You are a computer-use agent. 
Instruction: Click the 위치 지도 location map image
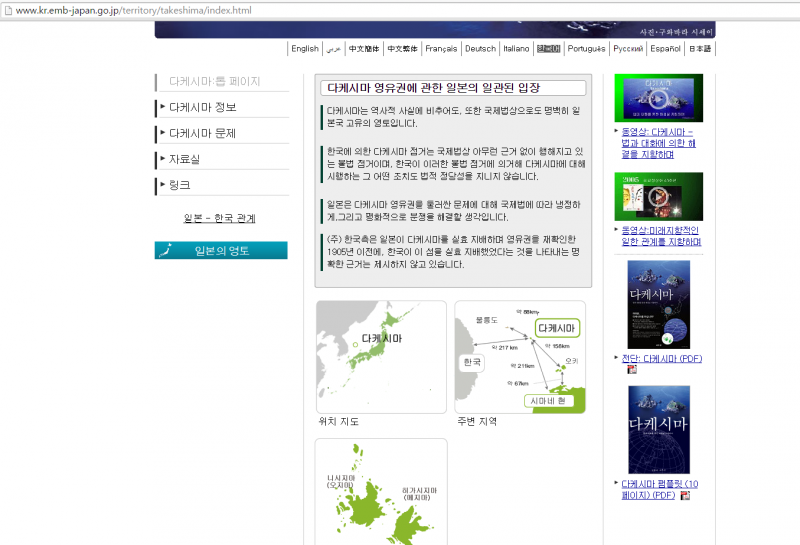[x=381, y=356]
